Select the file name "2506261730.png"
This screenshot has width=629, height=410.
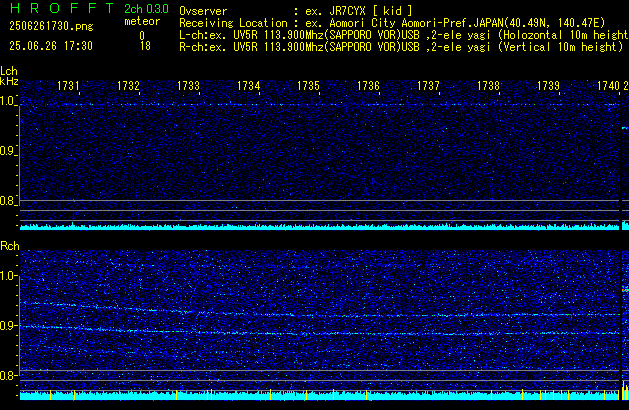[51, 26]
